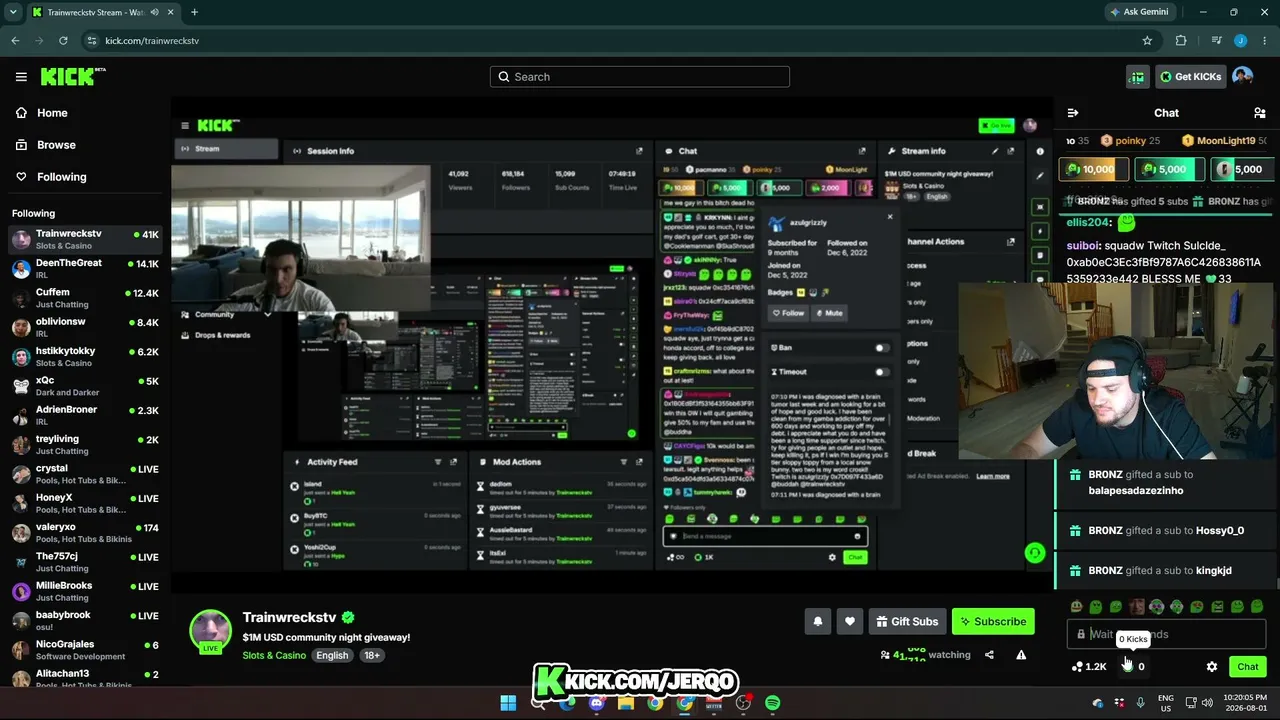Open Trainwreckstv's live avatar under the video
Image resolution: width=1280 pixels, height=720 pixels.
[211, 631]
